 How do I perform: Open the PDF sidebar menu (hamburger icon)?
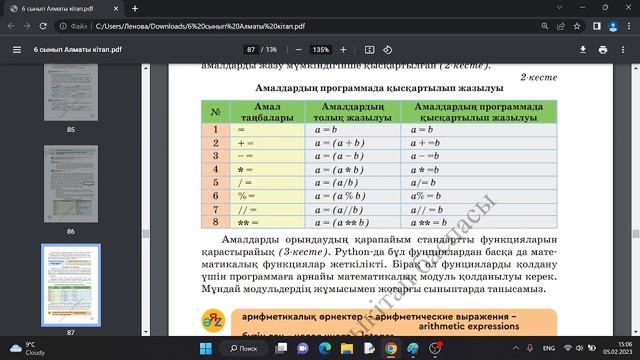[x=17, y=50]
